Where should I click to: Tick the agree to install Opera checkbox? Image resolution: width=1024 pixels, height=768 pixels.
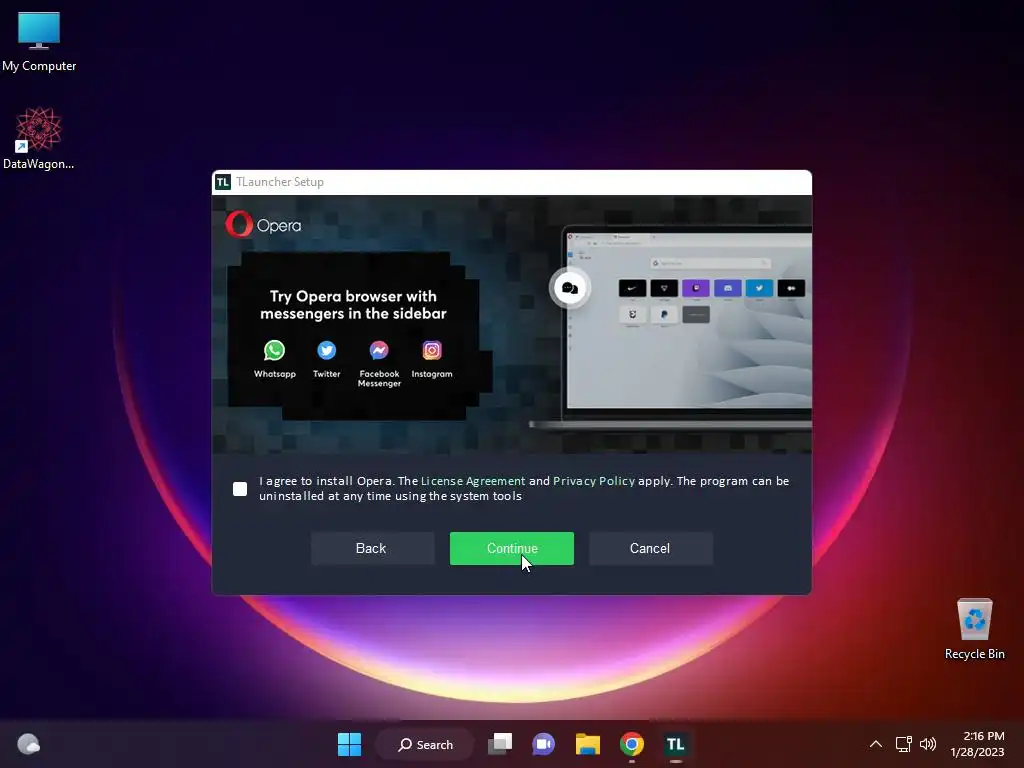(240, 488)
